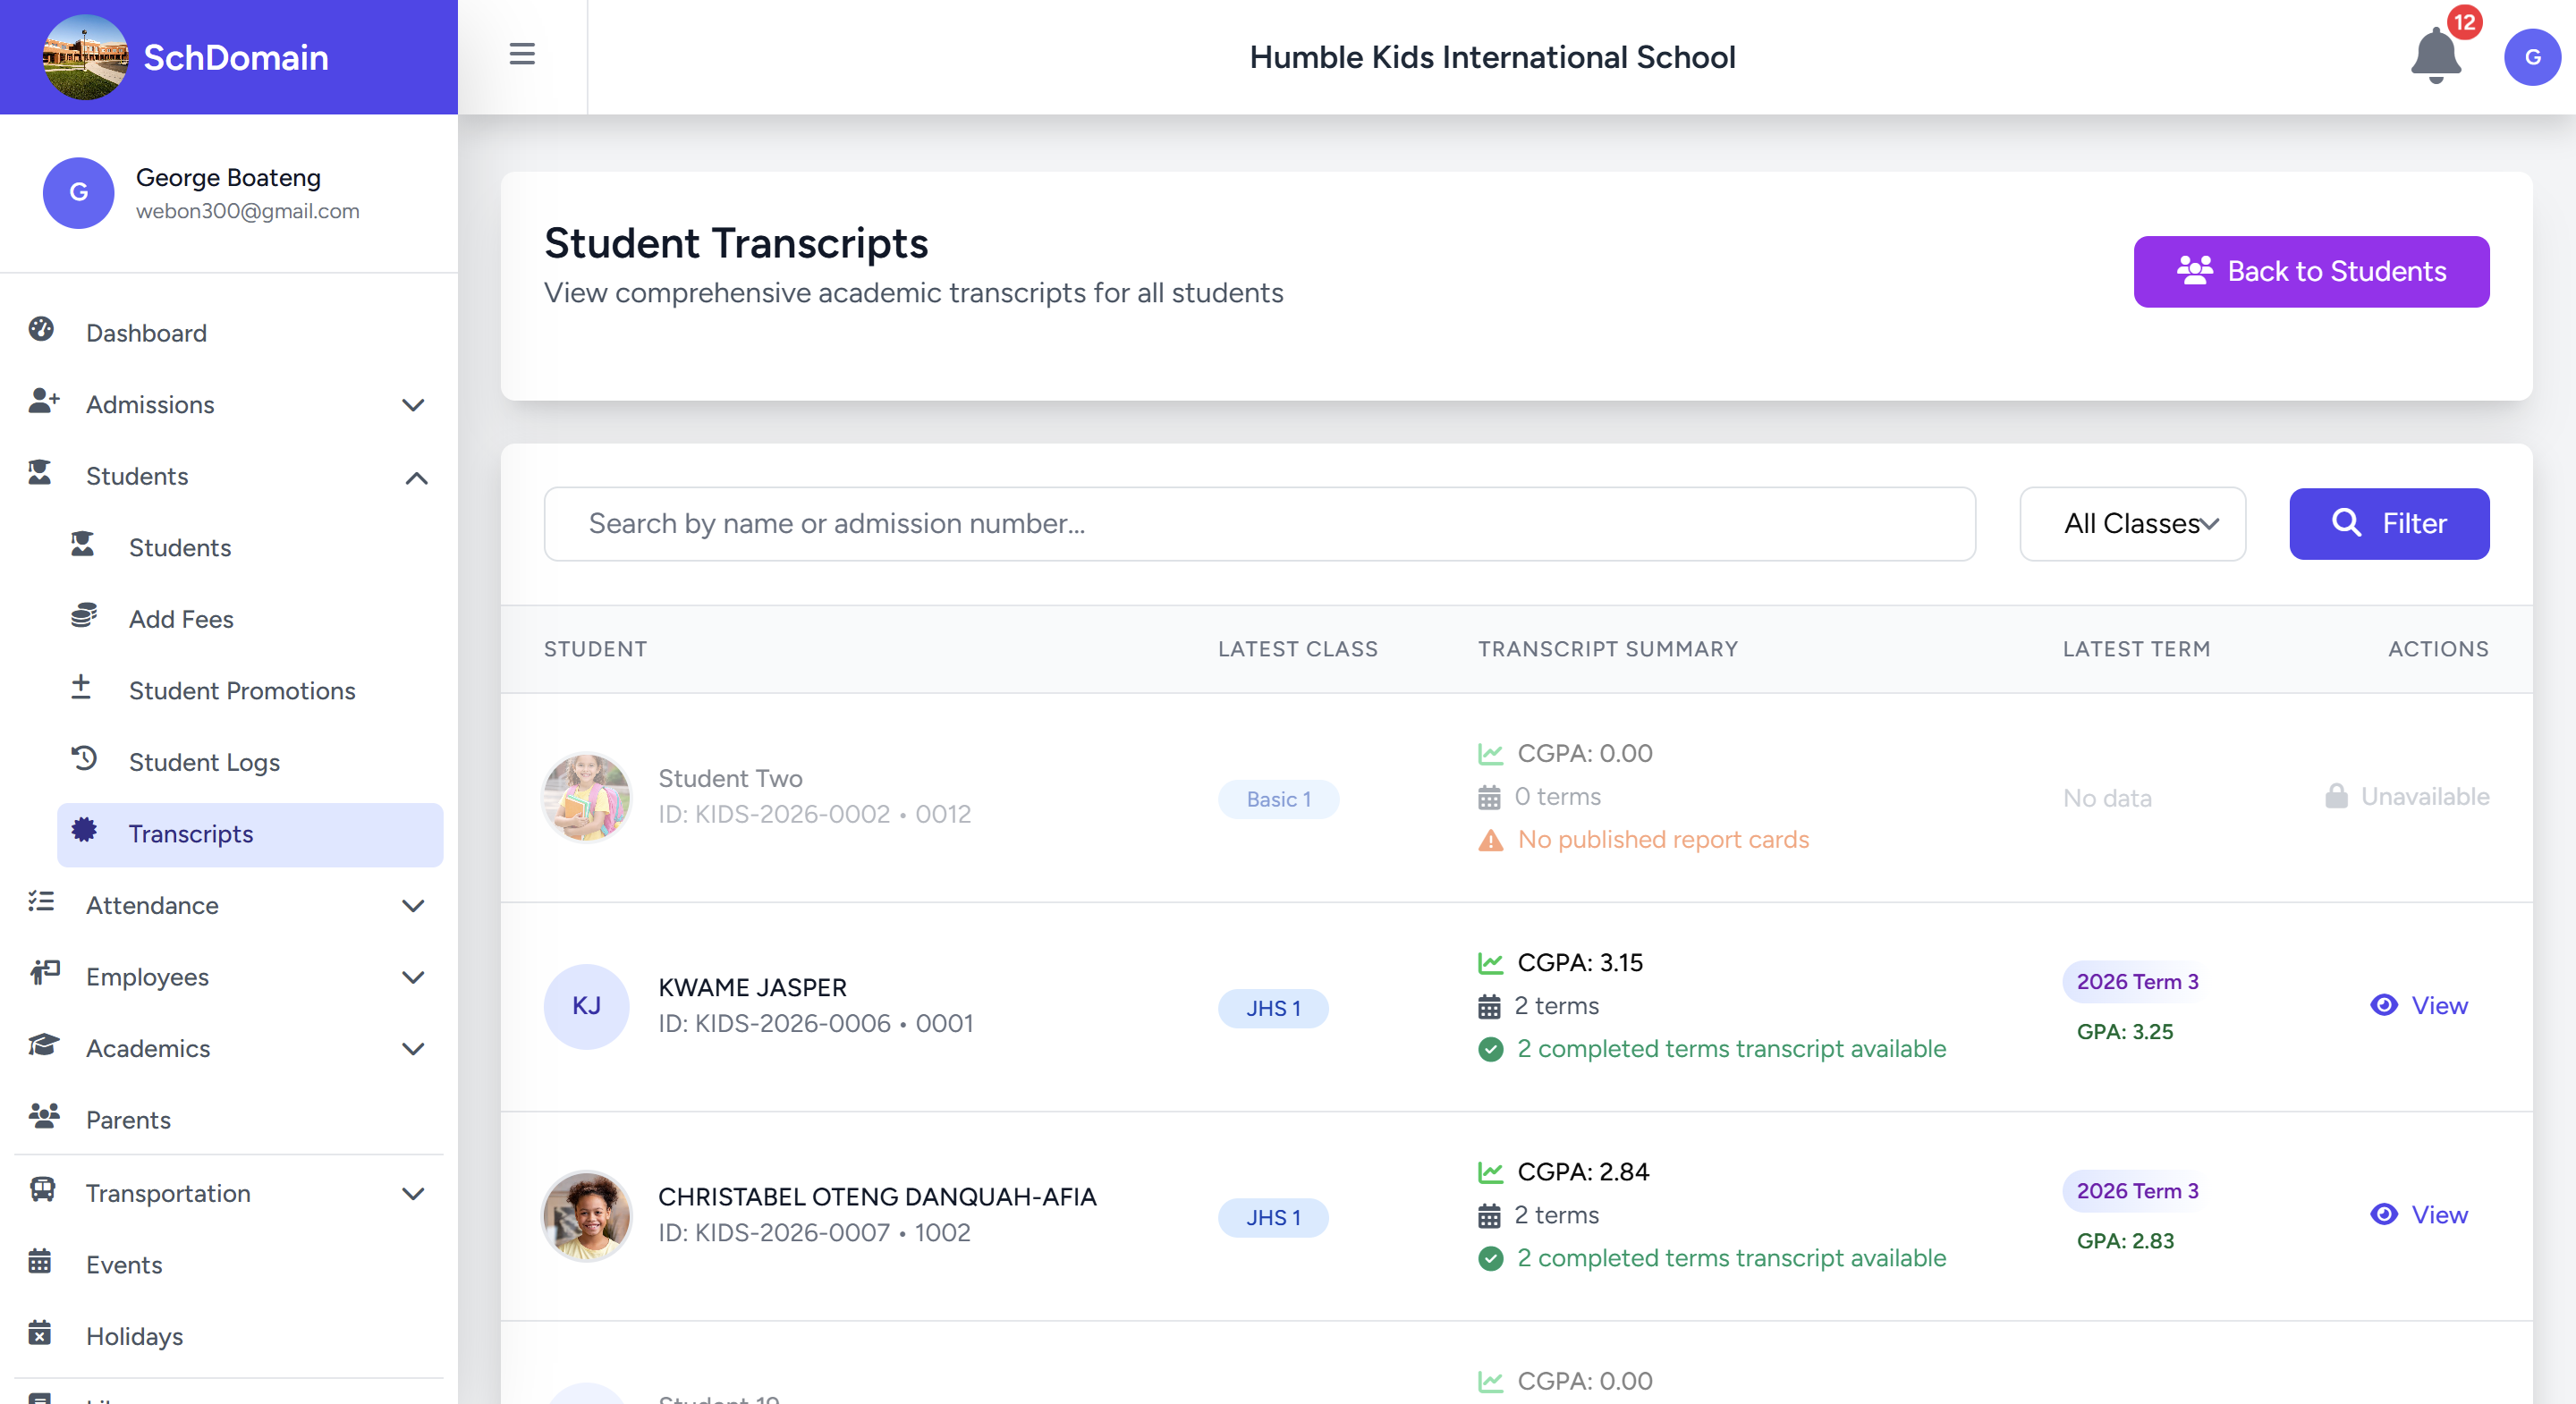
Task: Click the GPA: 2.83 value
Action: (2125, 1240)
